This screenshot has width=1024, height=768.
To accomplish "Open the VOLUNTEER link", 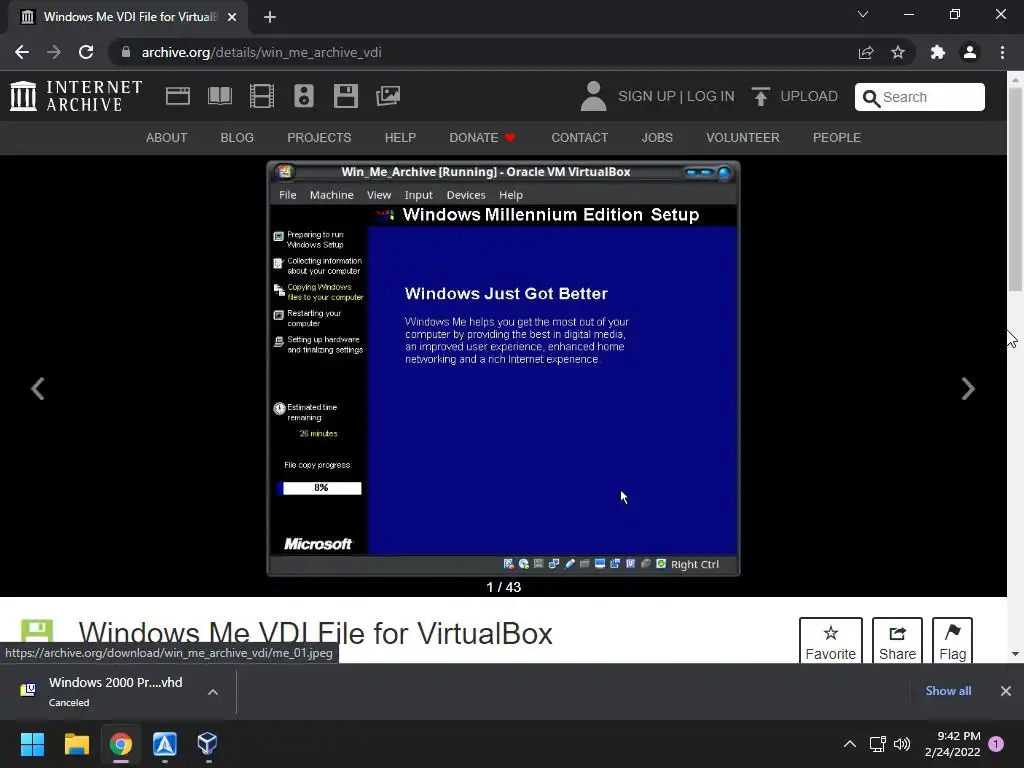I will click(x=743, y=138).
